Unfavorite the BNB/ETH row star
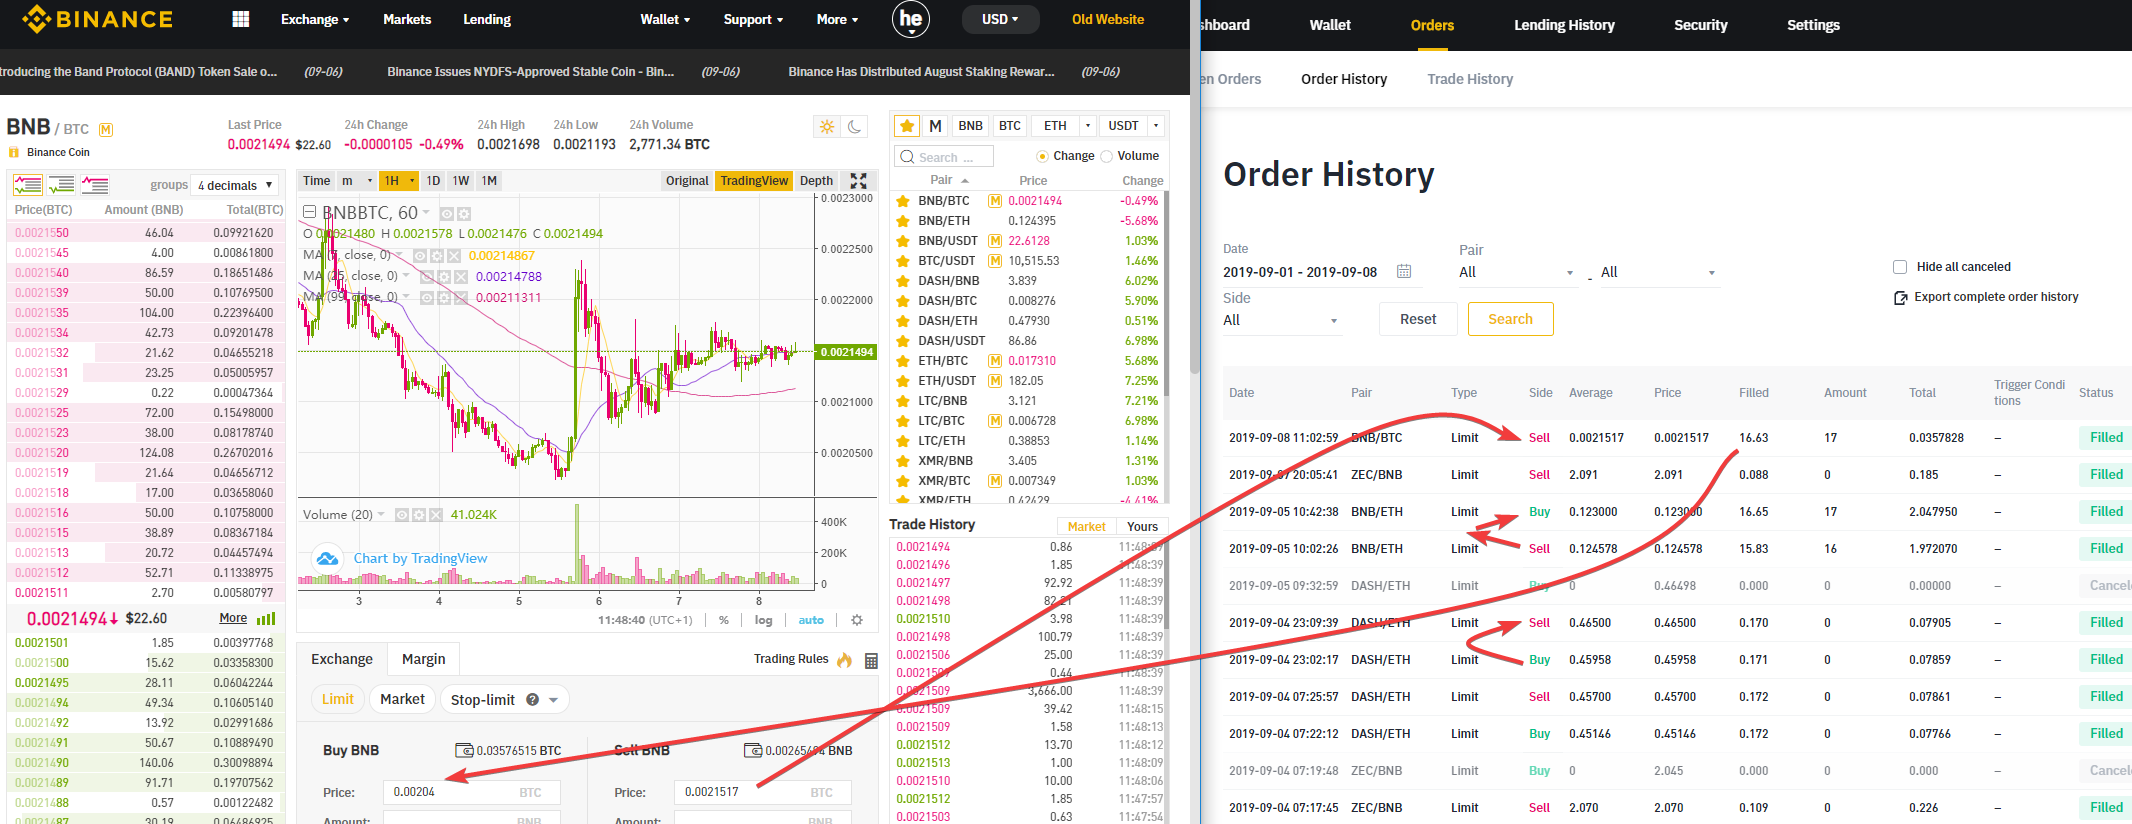The height and width of the screenshot is (824, 2132). (903, 221)
